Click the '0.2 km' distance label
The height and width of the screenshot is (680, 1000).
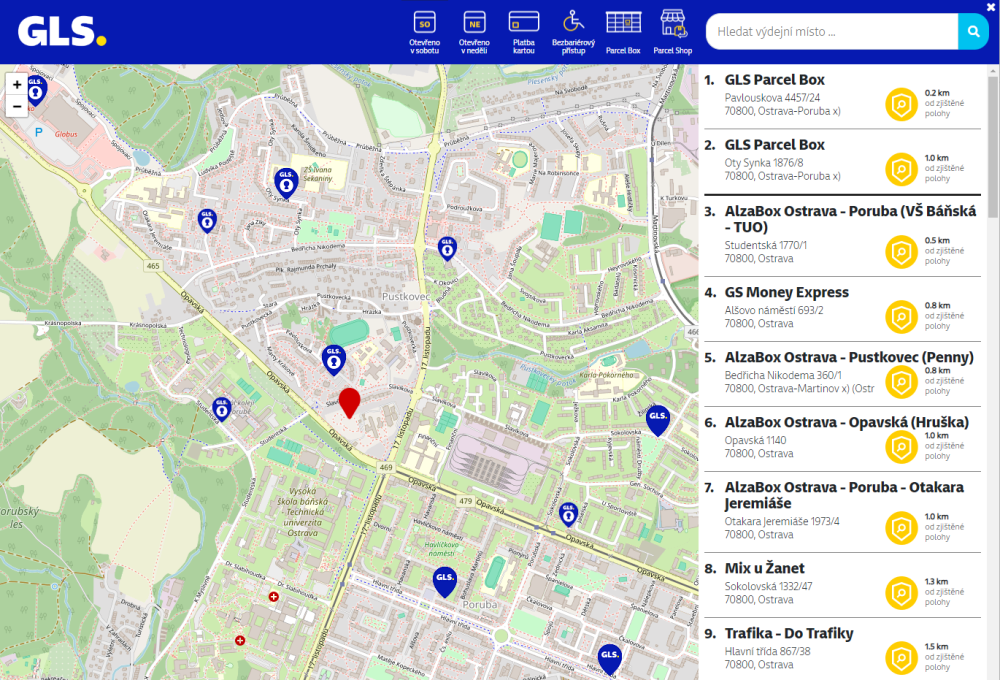937,93
